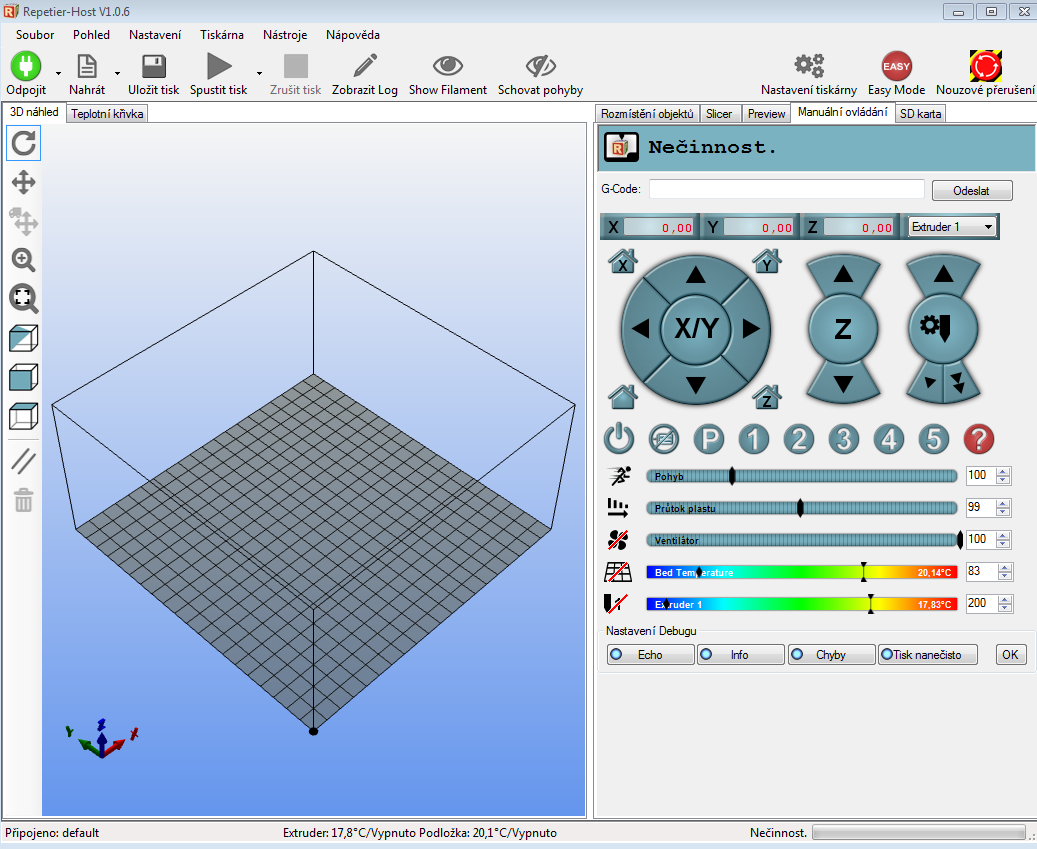1037x849 pixels.
Task: Click the emergency stop Nouzové přerušení icon
Action: coord(985,67)
